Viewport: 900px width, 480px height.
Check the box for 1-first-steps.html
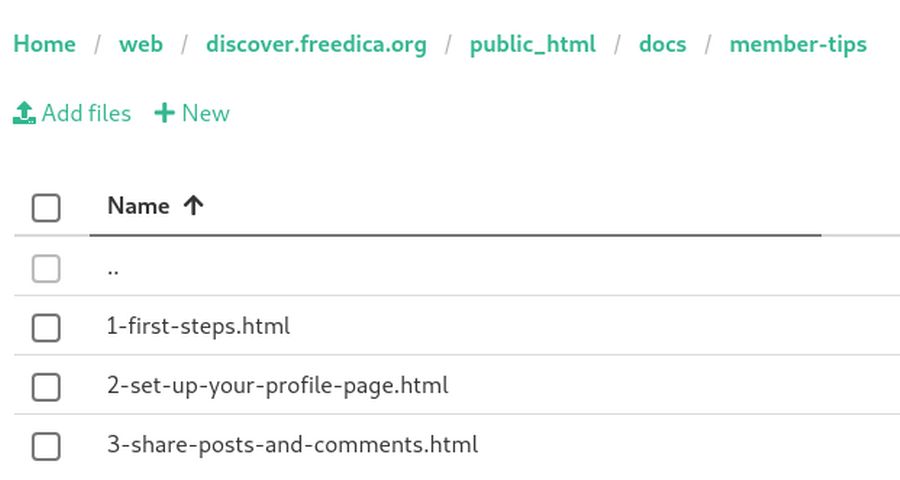(x=46, y=327)
